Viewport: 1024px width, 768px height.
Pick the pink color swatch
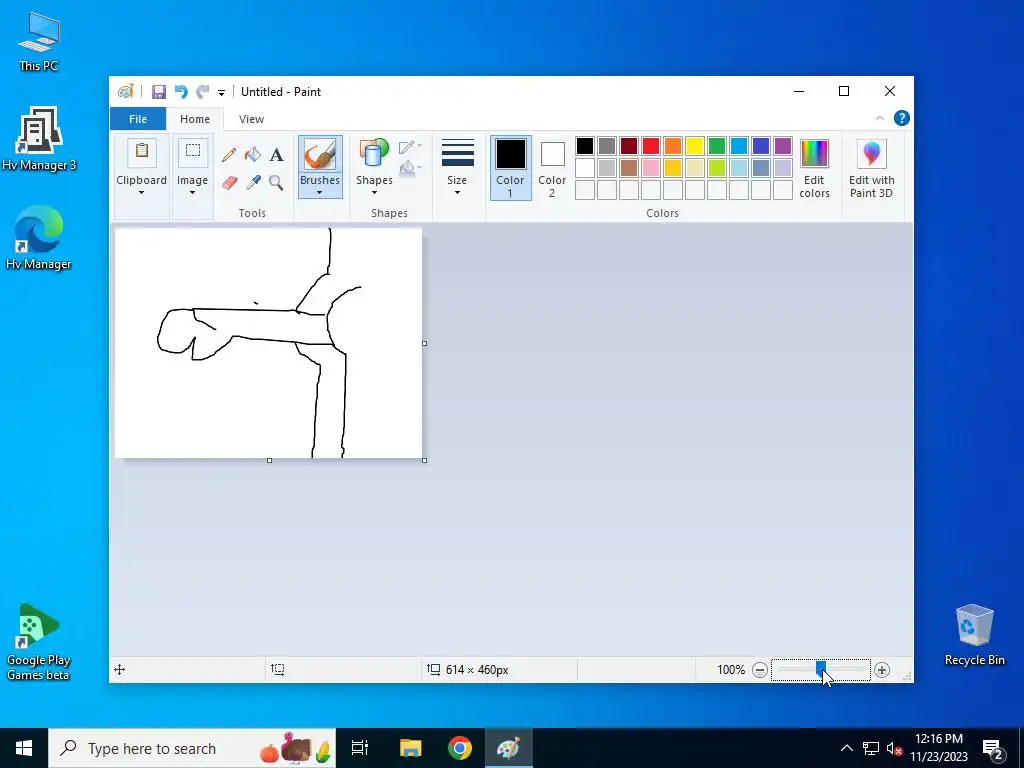[650, 168]
